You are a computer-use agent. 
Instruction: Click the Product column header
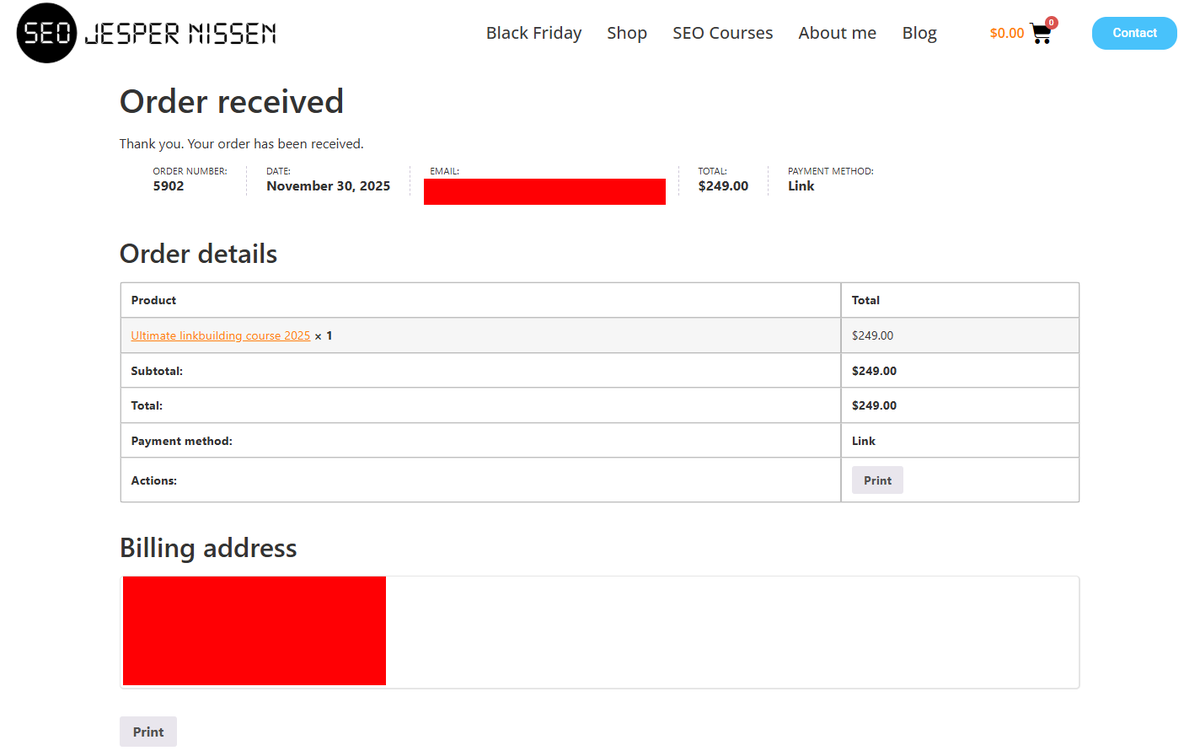[x=153, y=300]
